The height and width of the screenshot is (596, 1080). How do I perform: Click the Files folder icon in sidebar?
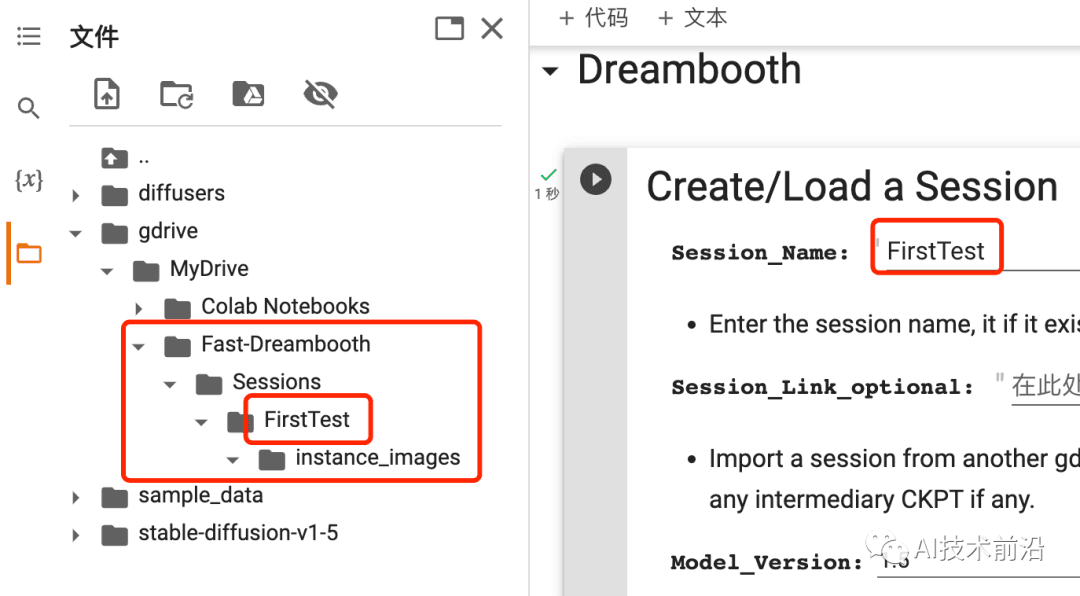tap(29, 253)
